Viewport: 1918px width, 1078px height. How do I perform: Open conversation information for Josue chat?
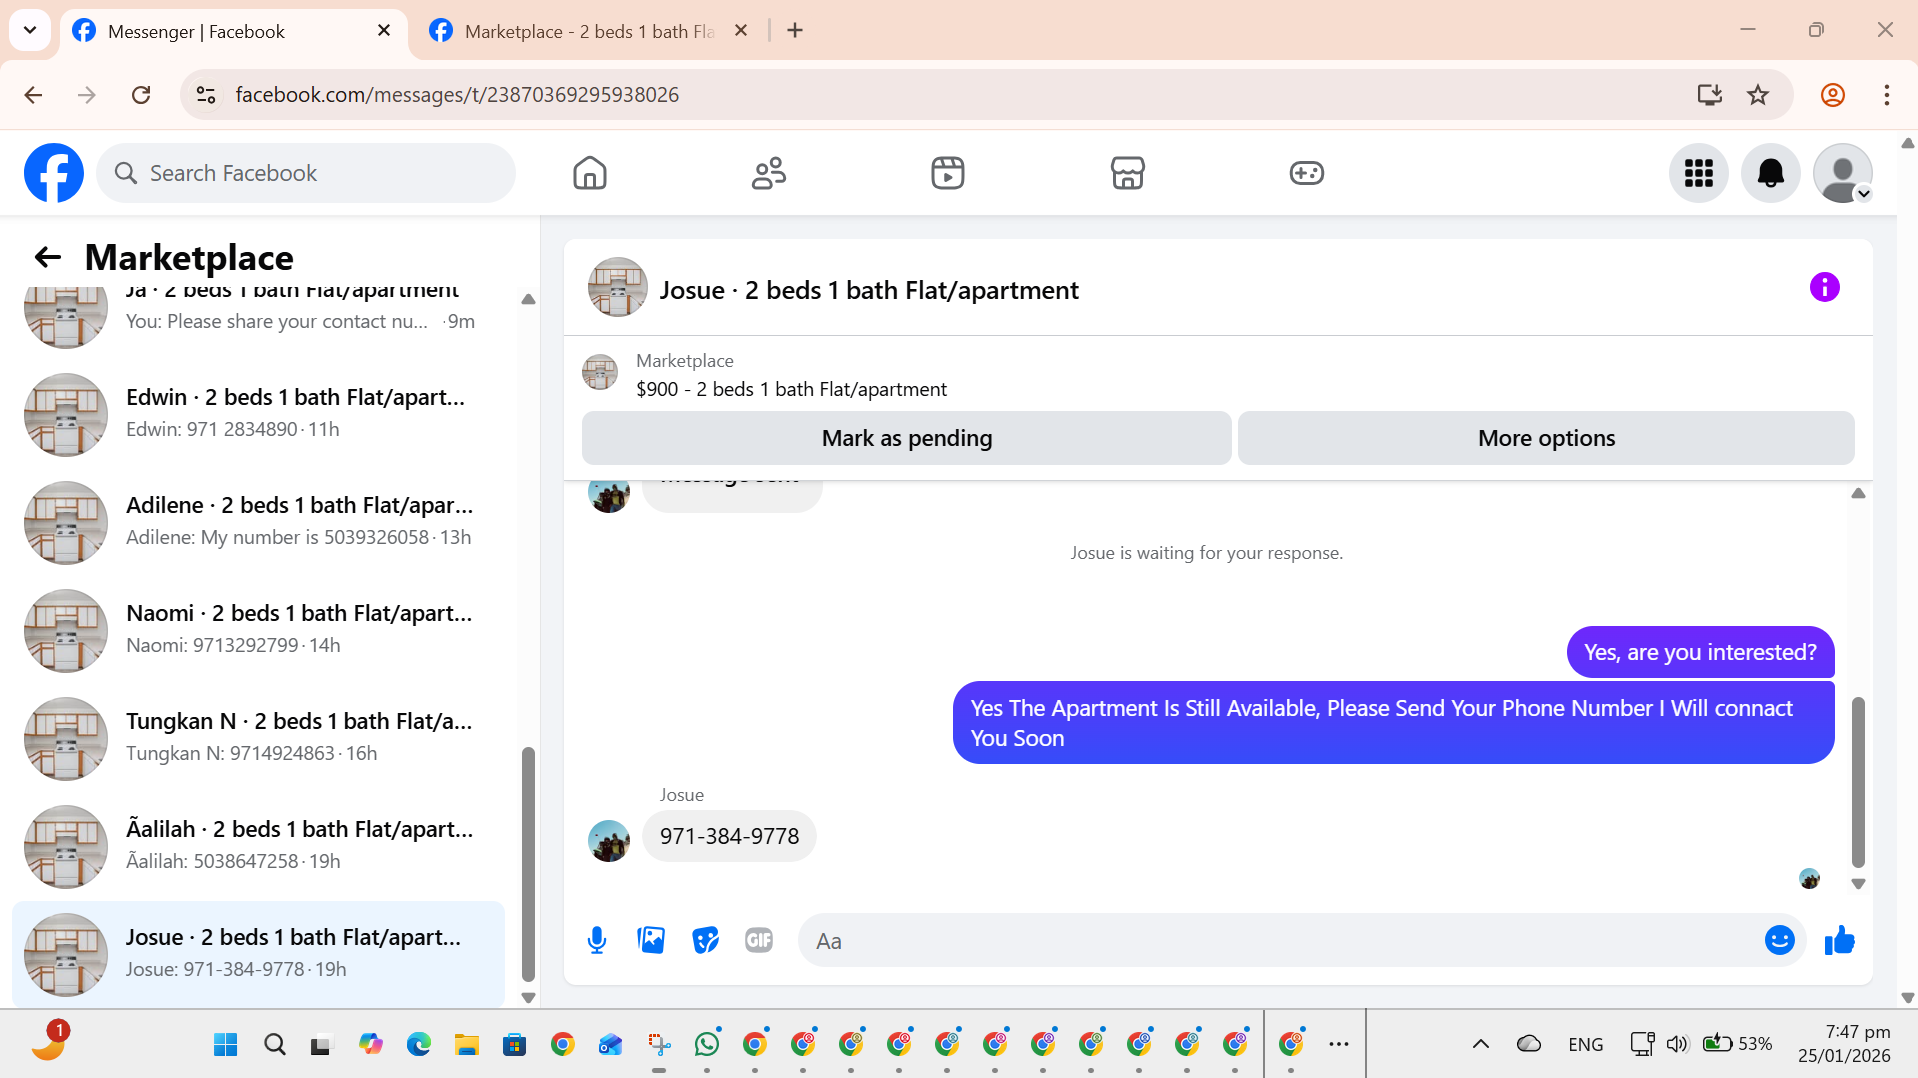[1824, 288]
